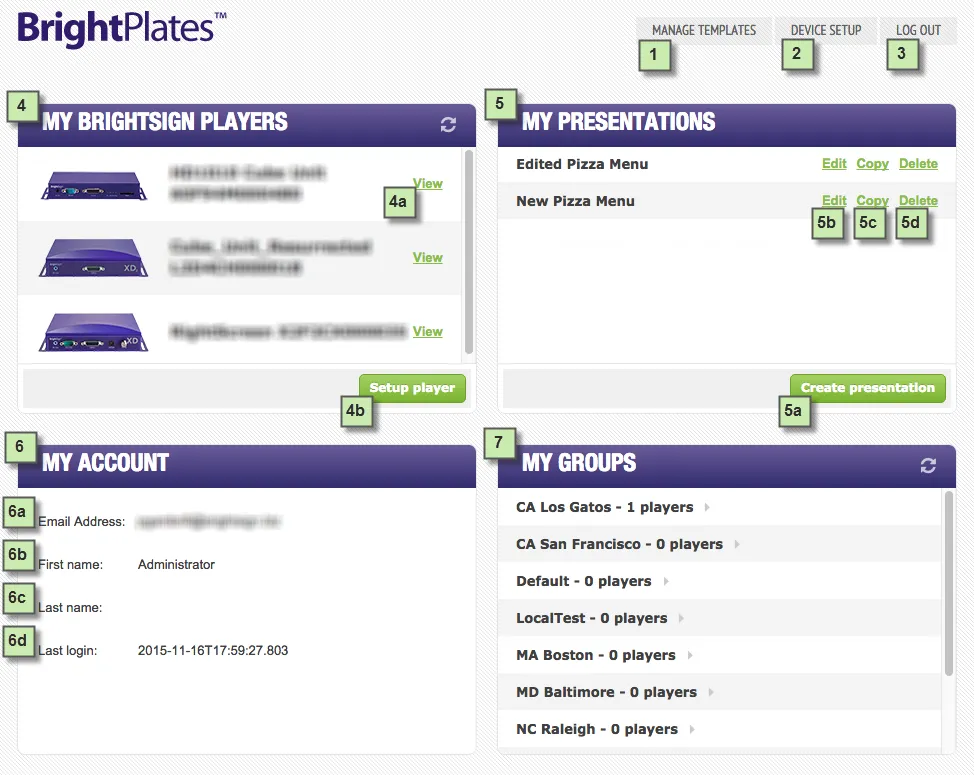974x775 pixels.
Task: Expand the MA Boston group arrow
Action: tap(690, 655)
